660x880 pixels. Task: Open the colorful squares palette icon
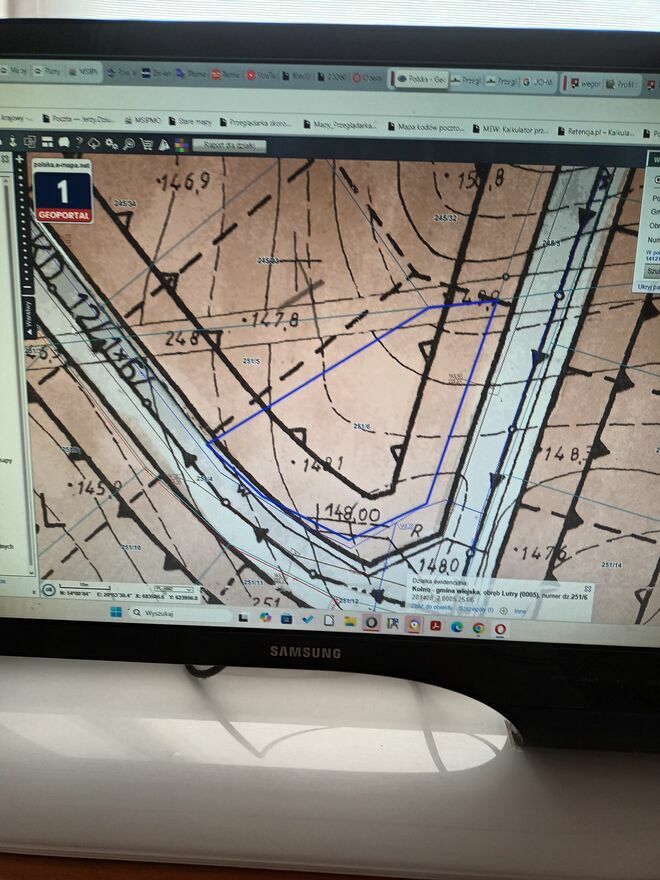coord(181,145)
